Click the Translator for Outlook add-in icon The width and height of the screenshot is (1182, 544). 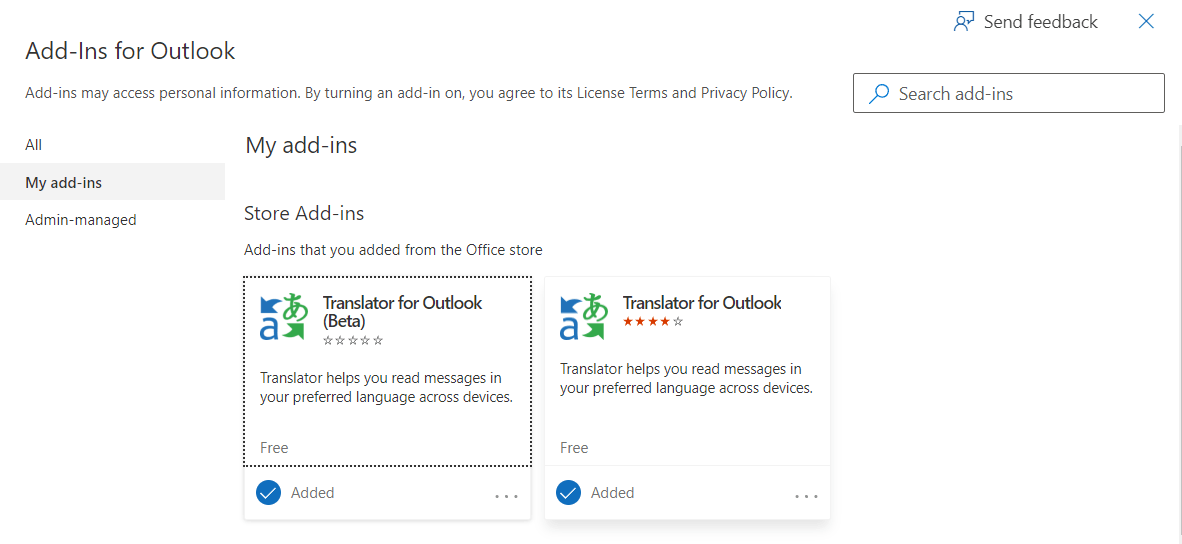pyautogui.click(x=583, y=316)
